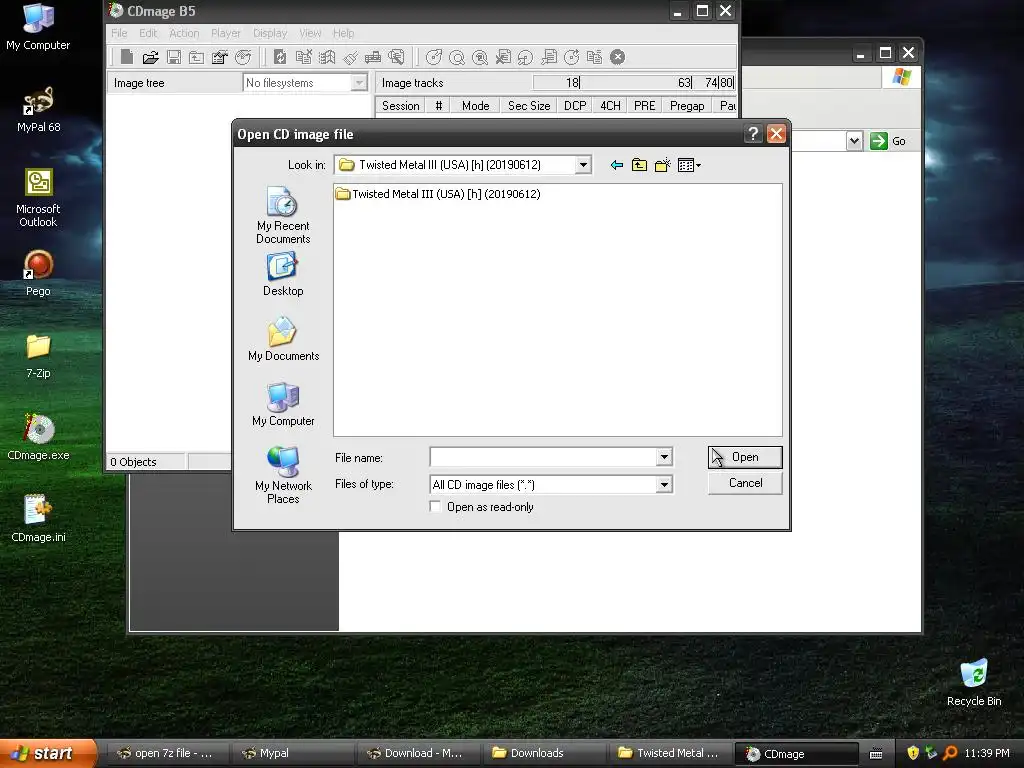1024x768 pixels.
Task: Open the Player menu in CDmage
Action: [226, 33]
